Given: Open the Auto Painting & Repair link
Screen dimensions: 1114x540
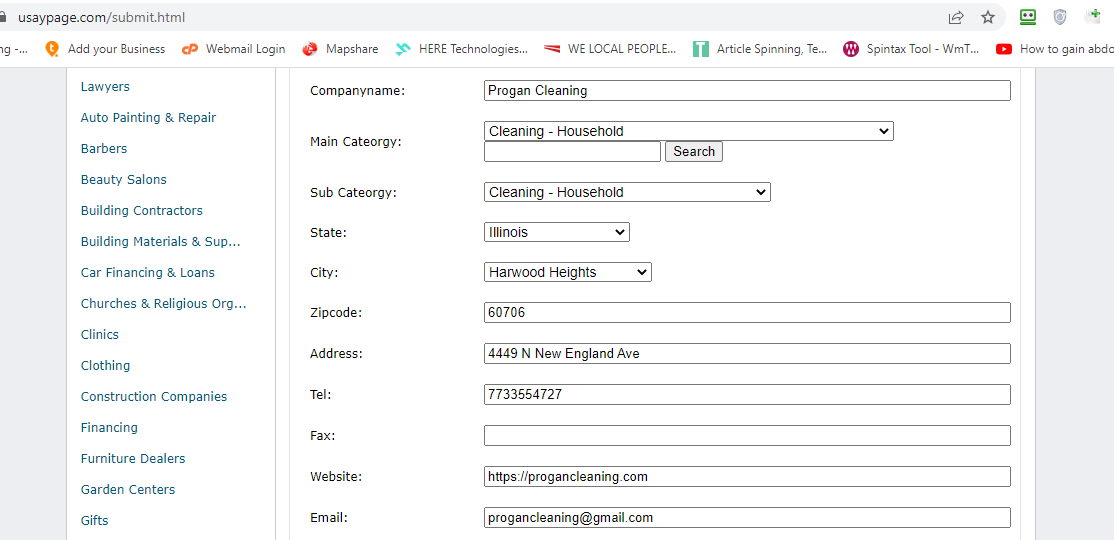Looking at the screenshot, I should (148, 118).
